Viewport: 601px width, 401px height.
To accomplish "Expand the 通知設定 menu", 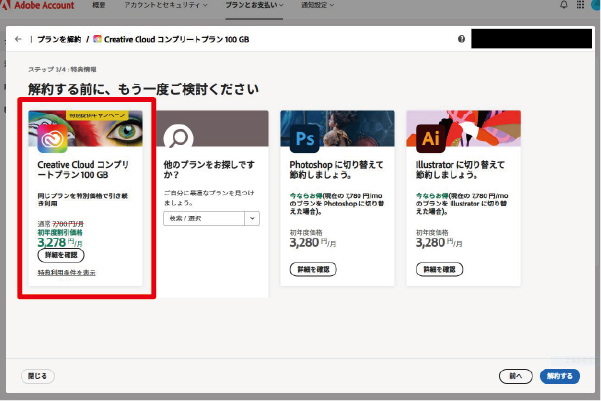I will 317,5.
